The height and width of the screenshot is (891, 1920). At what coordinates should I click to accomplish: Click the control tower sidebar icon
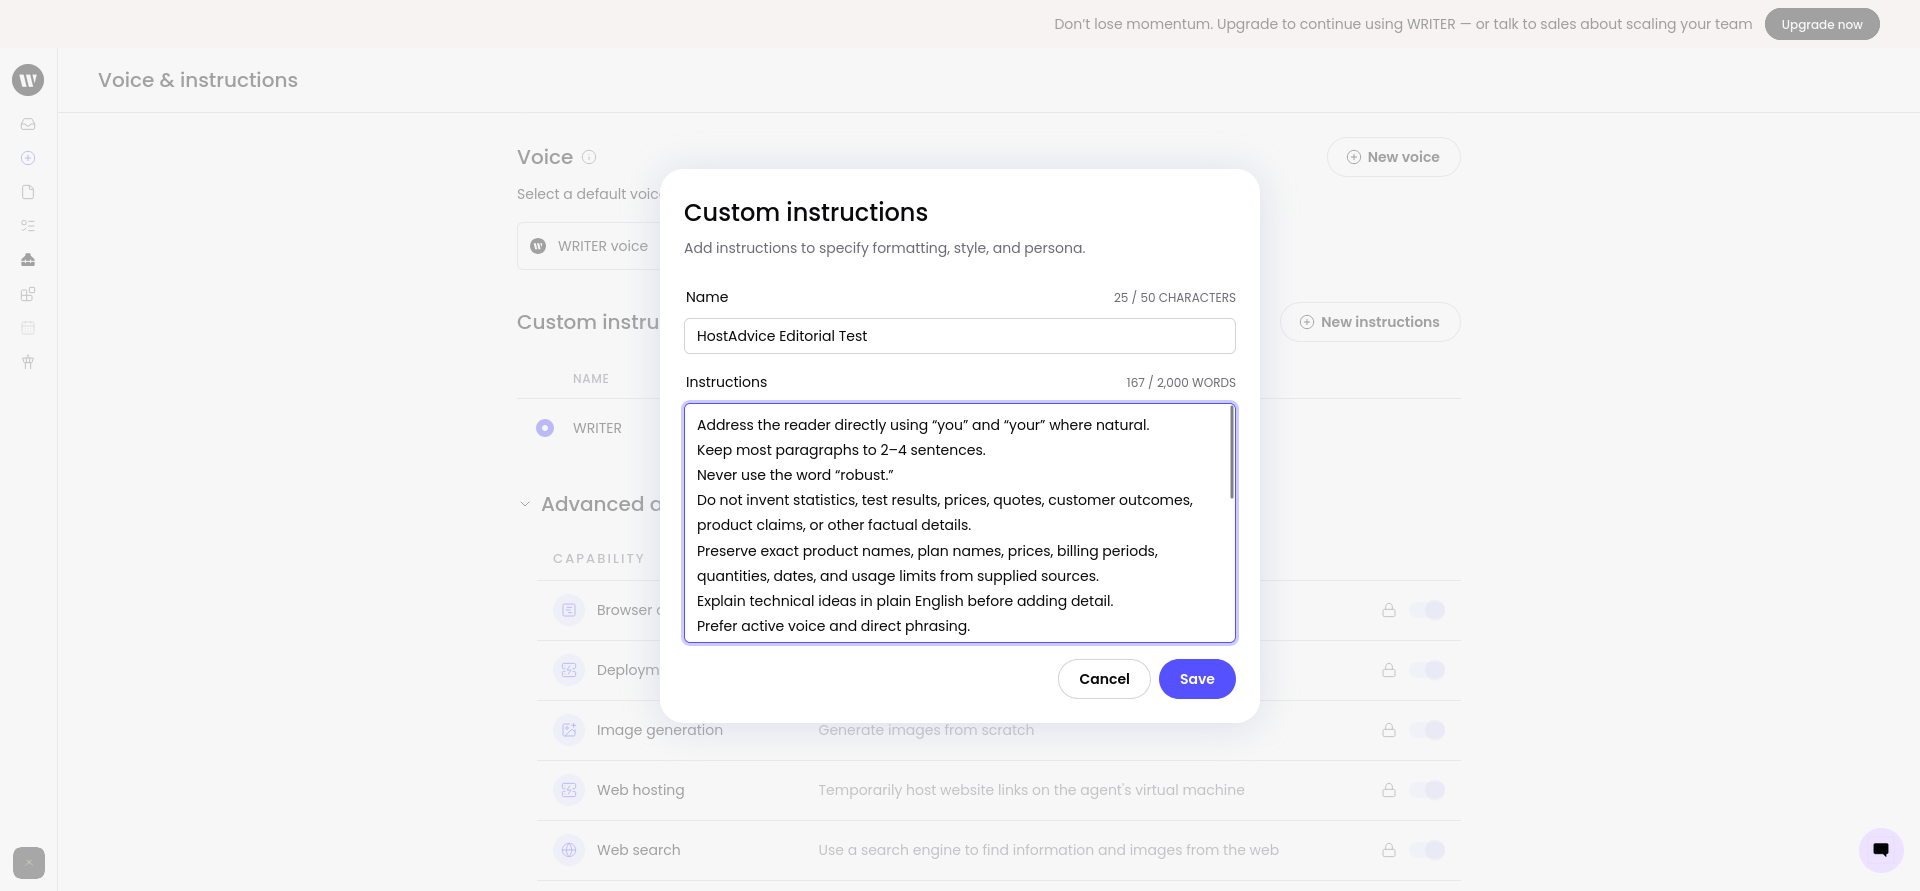tap(28, 362)
